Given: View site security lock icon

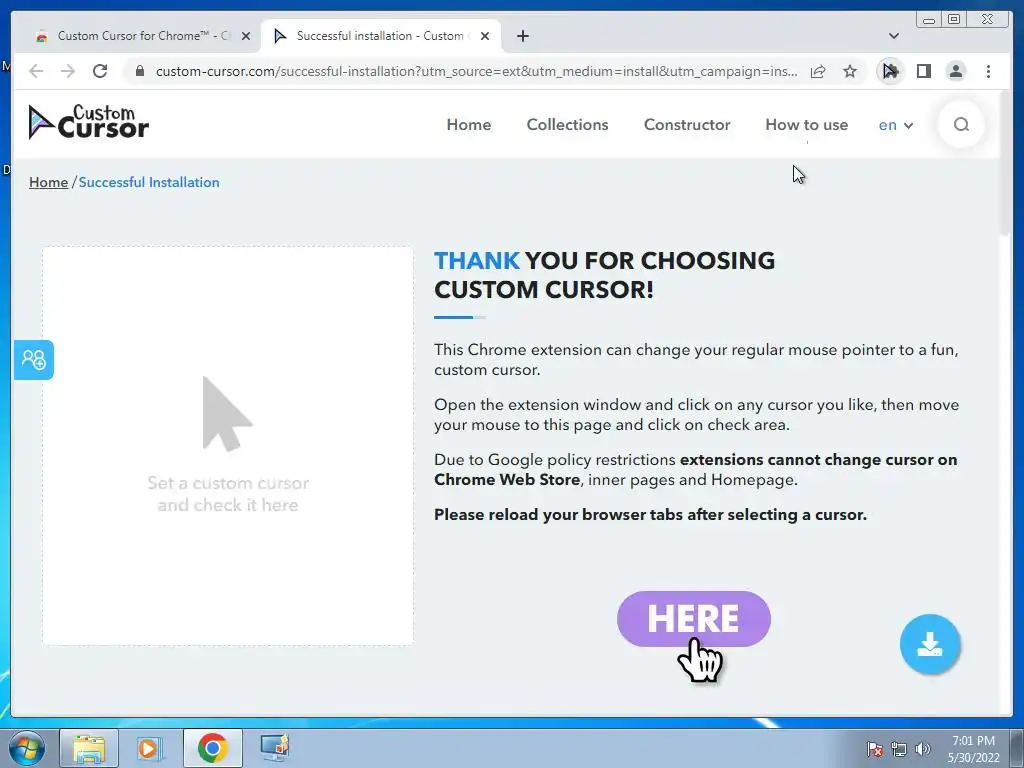Looking at the screenshot, I should (139, 71).
